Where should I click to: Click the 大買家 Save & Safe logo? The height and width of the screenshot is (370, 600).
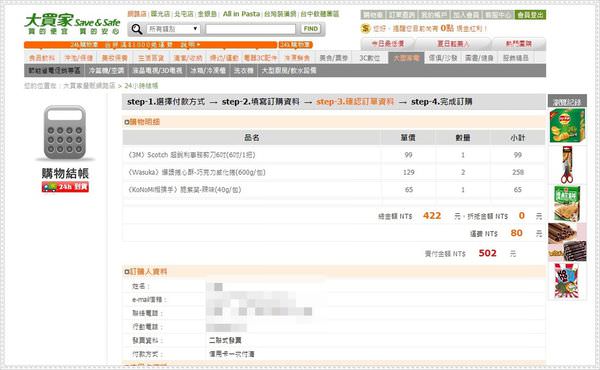pos(72,24)
